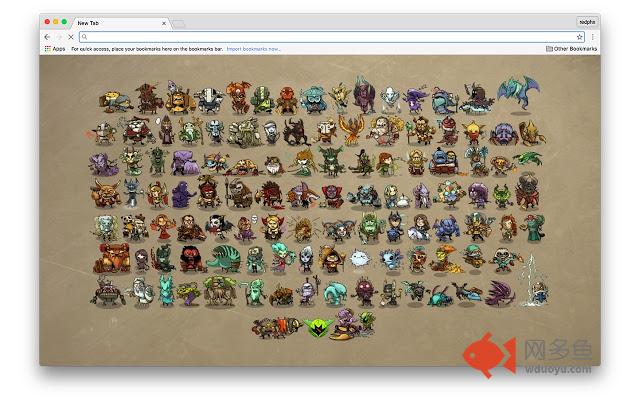640x400 pixels.
Task: Click the browser back arrow
Action: [47, 37]
